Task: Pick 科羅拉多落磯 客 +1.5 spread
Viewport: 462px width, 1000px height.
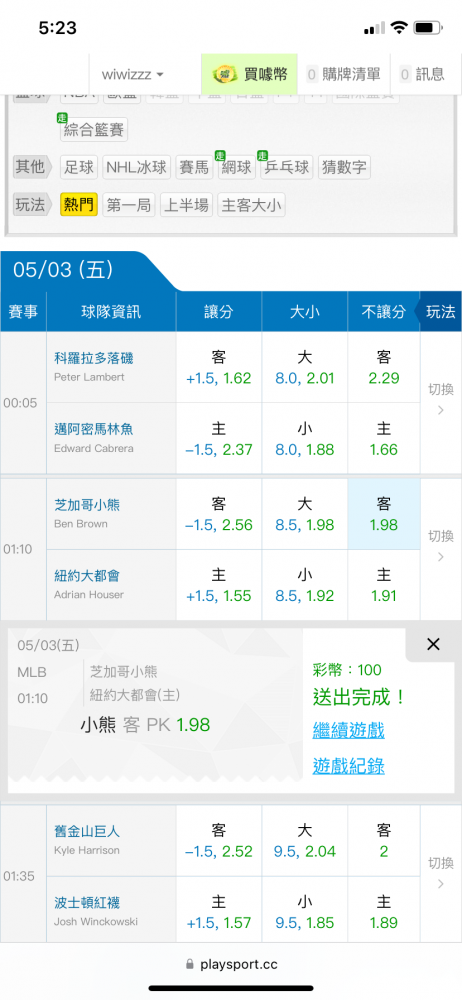Action: pyautogui.click(x=219, y=367)
